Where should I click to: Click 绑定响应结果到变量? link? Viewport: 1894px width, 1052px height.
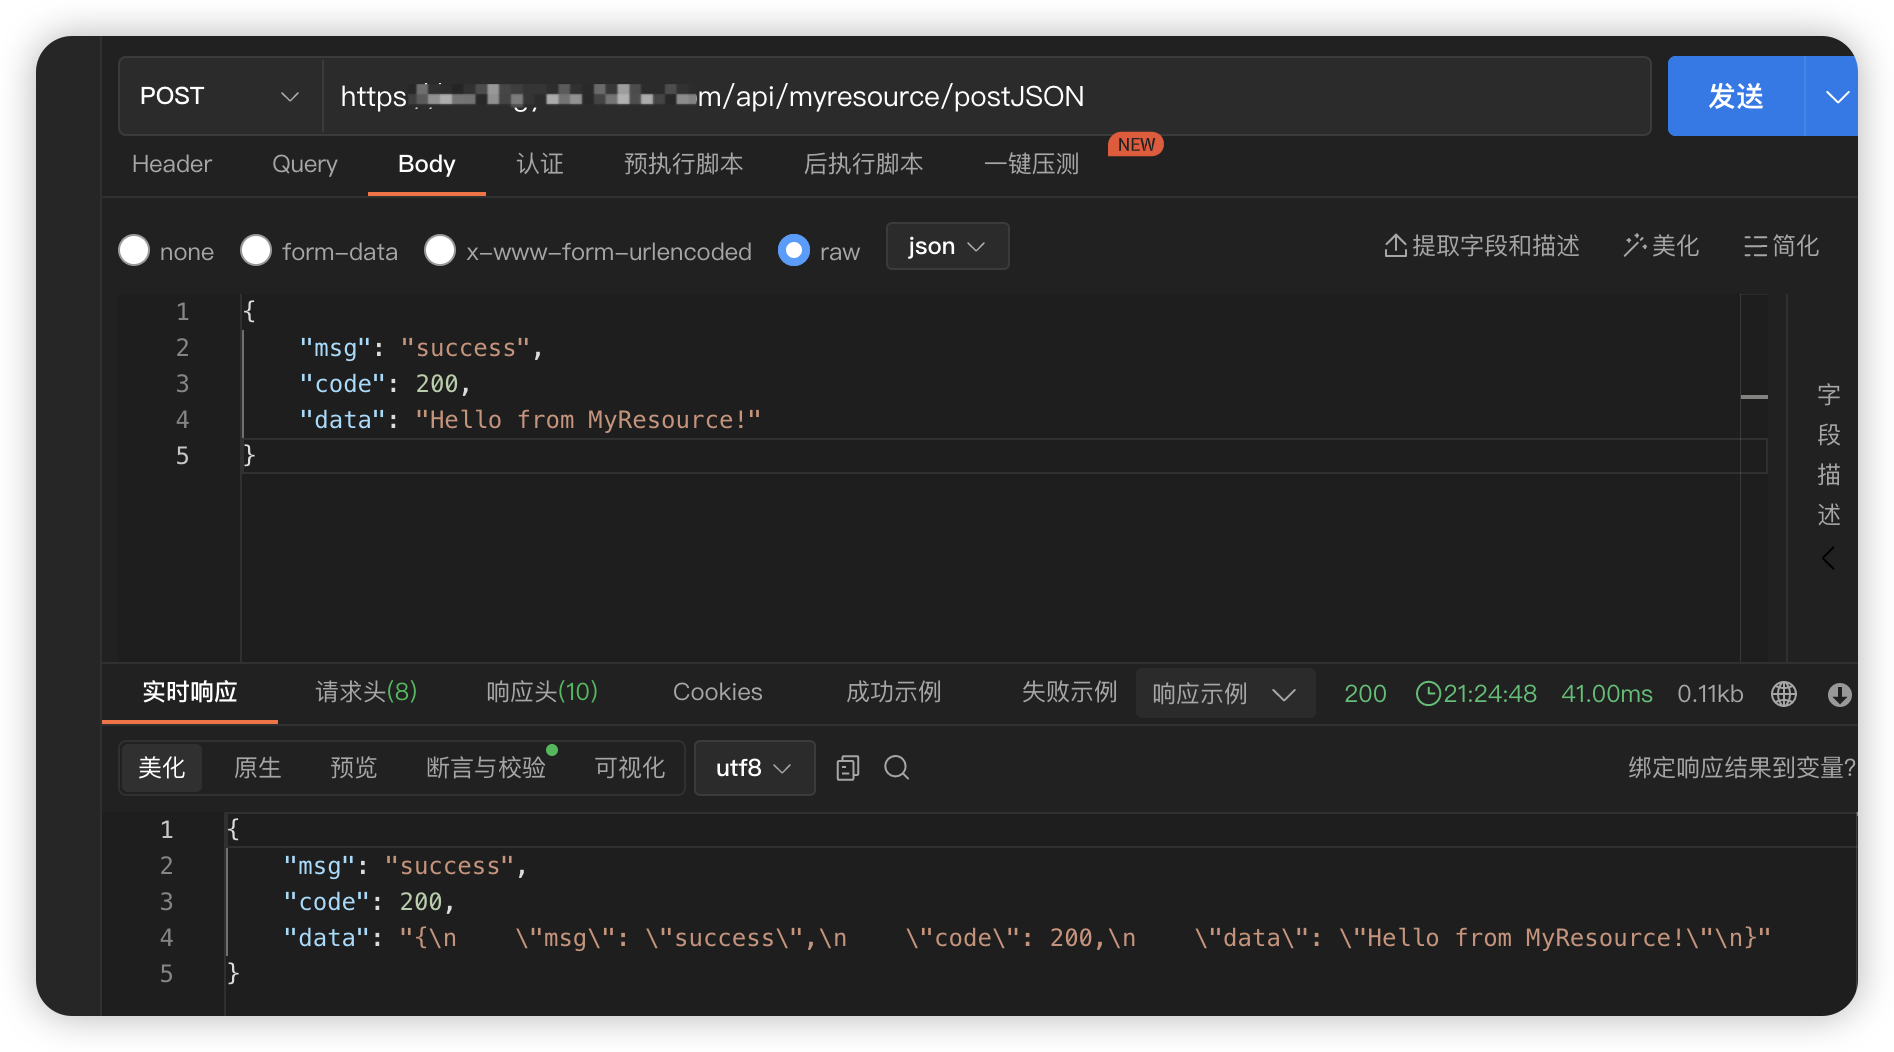pyautogui.click(x=1741, y=768)
